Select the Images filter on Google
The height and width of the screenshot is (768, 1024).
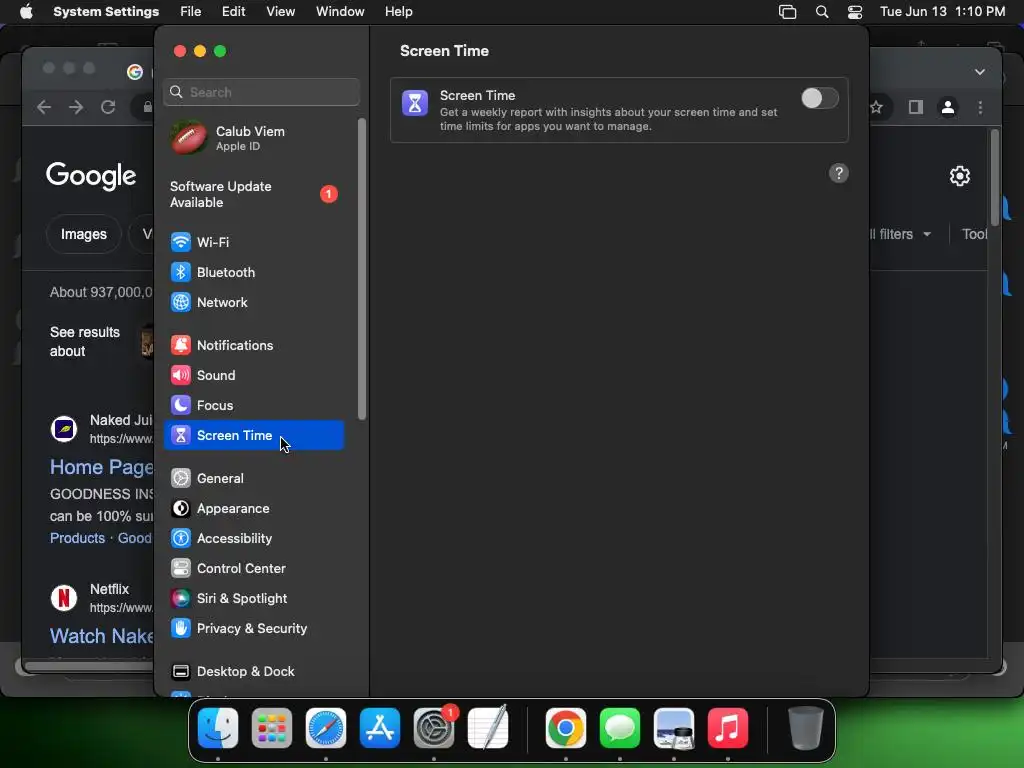click(84, 234)
